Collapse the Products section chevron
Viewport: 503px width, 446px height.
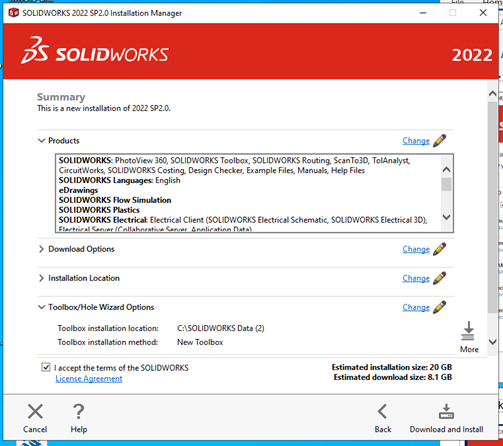41,141
